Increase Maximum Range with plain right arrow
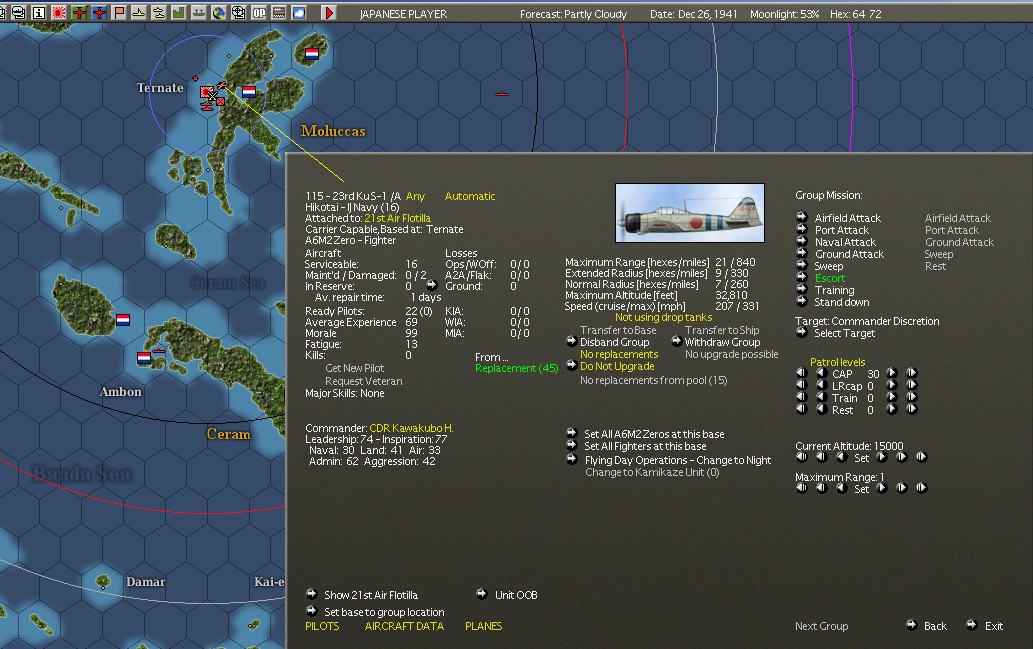 (x=881, y=488)
